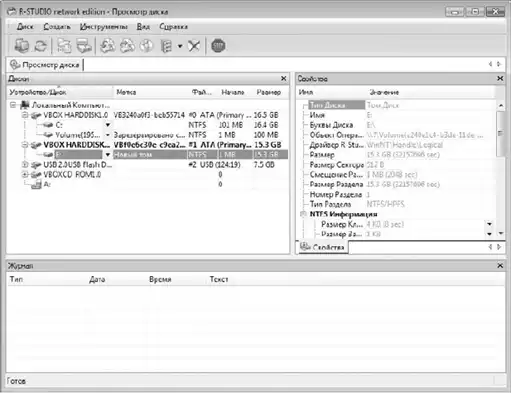Expand the USB 2.0 USB Flash tree node
The width and height of the screenshot is (511, 393).
coord(25,165)
